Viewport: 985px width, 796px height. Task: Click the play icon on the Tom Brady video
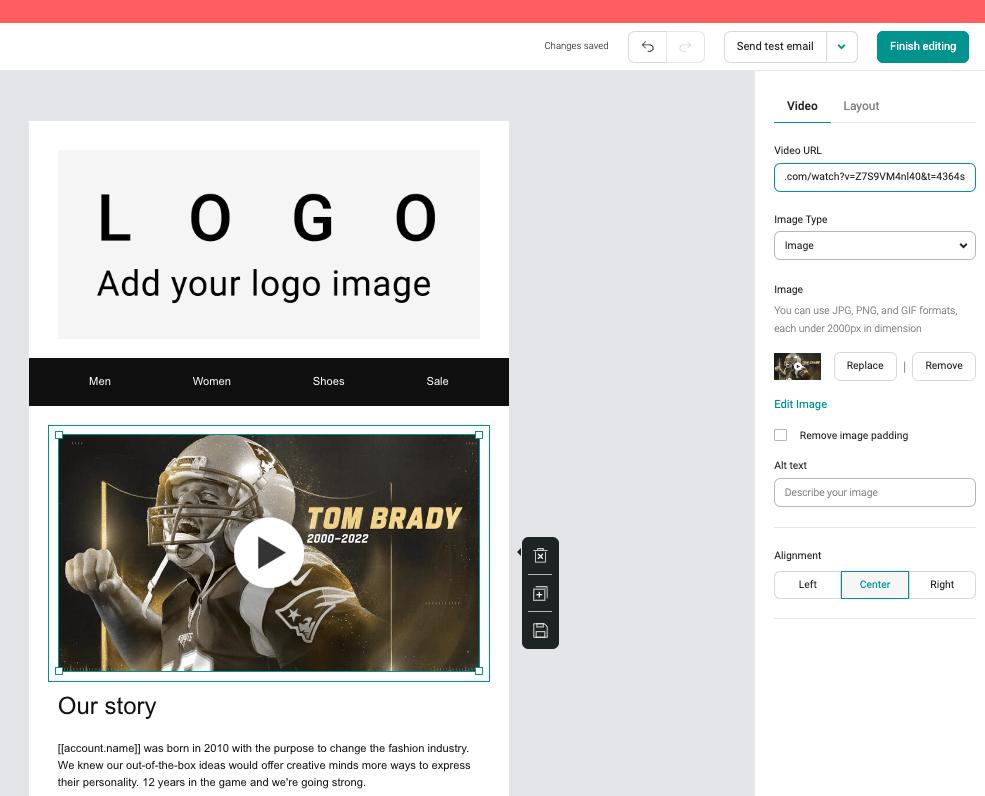[x=269, y=552]
